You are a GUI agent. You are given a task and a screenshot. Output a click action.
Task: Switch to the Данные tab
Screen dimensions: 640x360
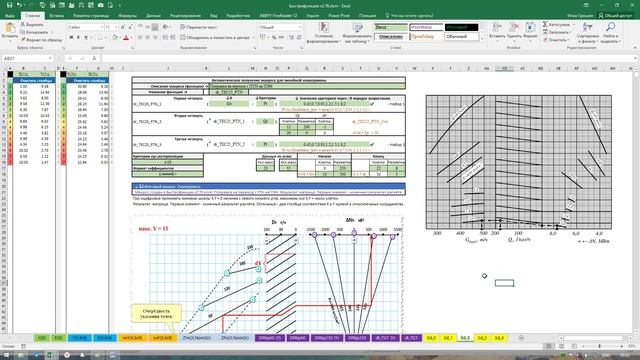(153, 16)
